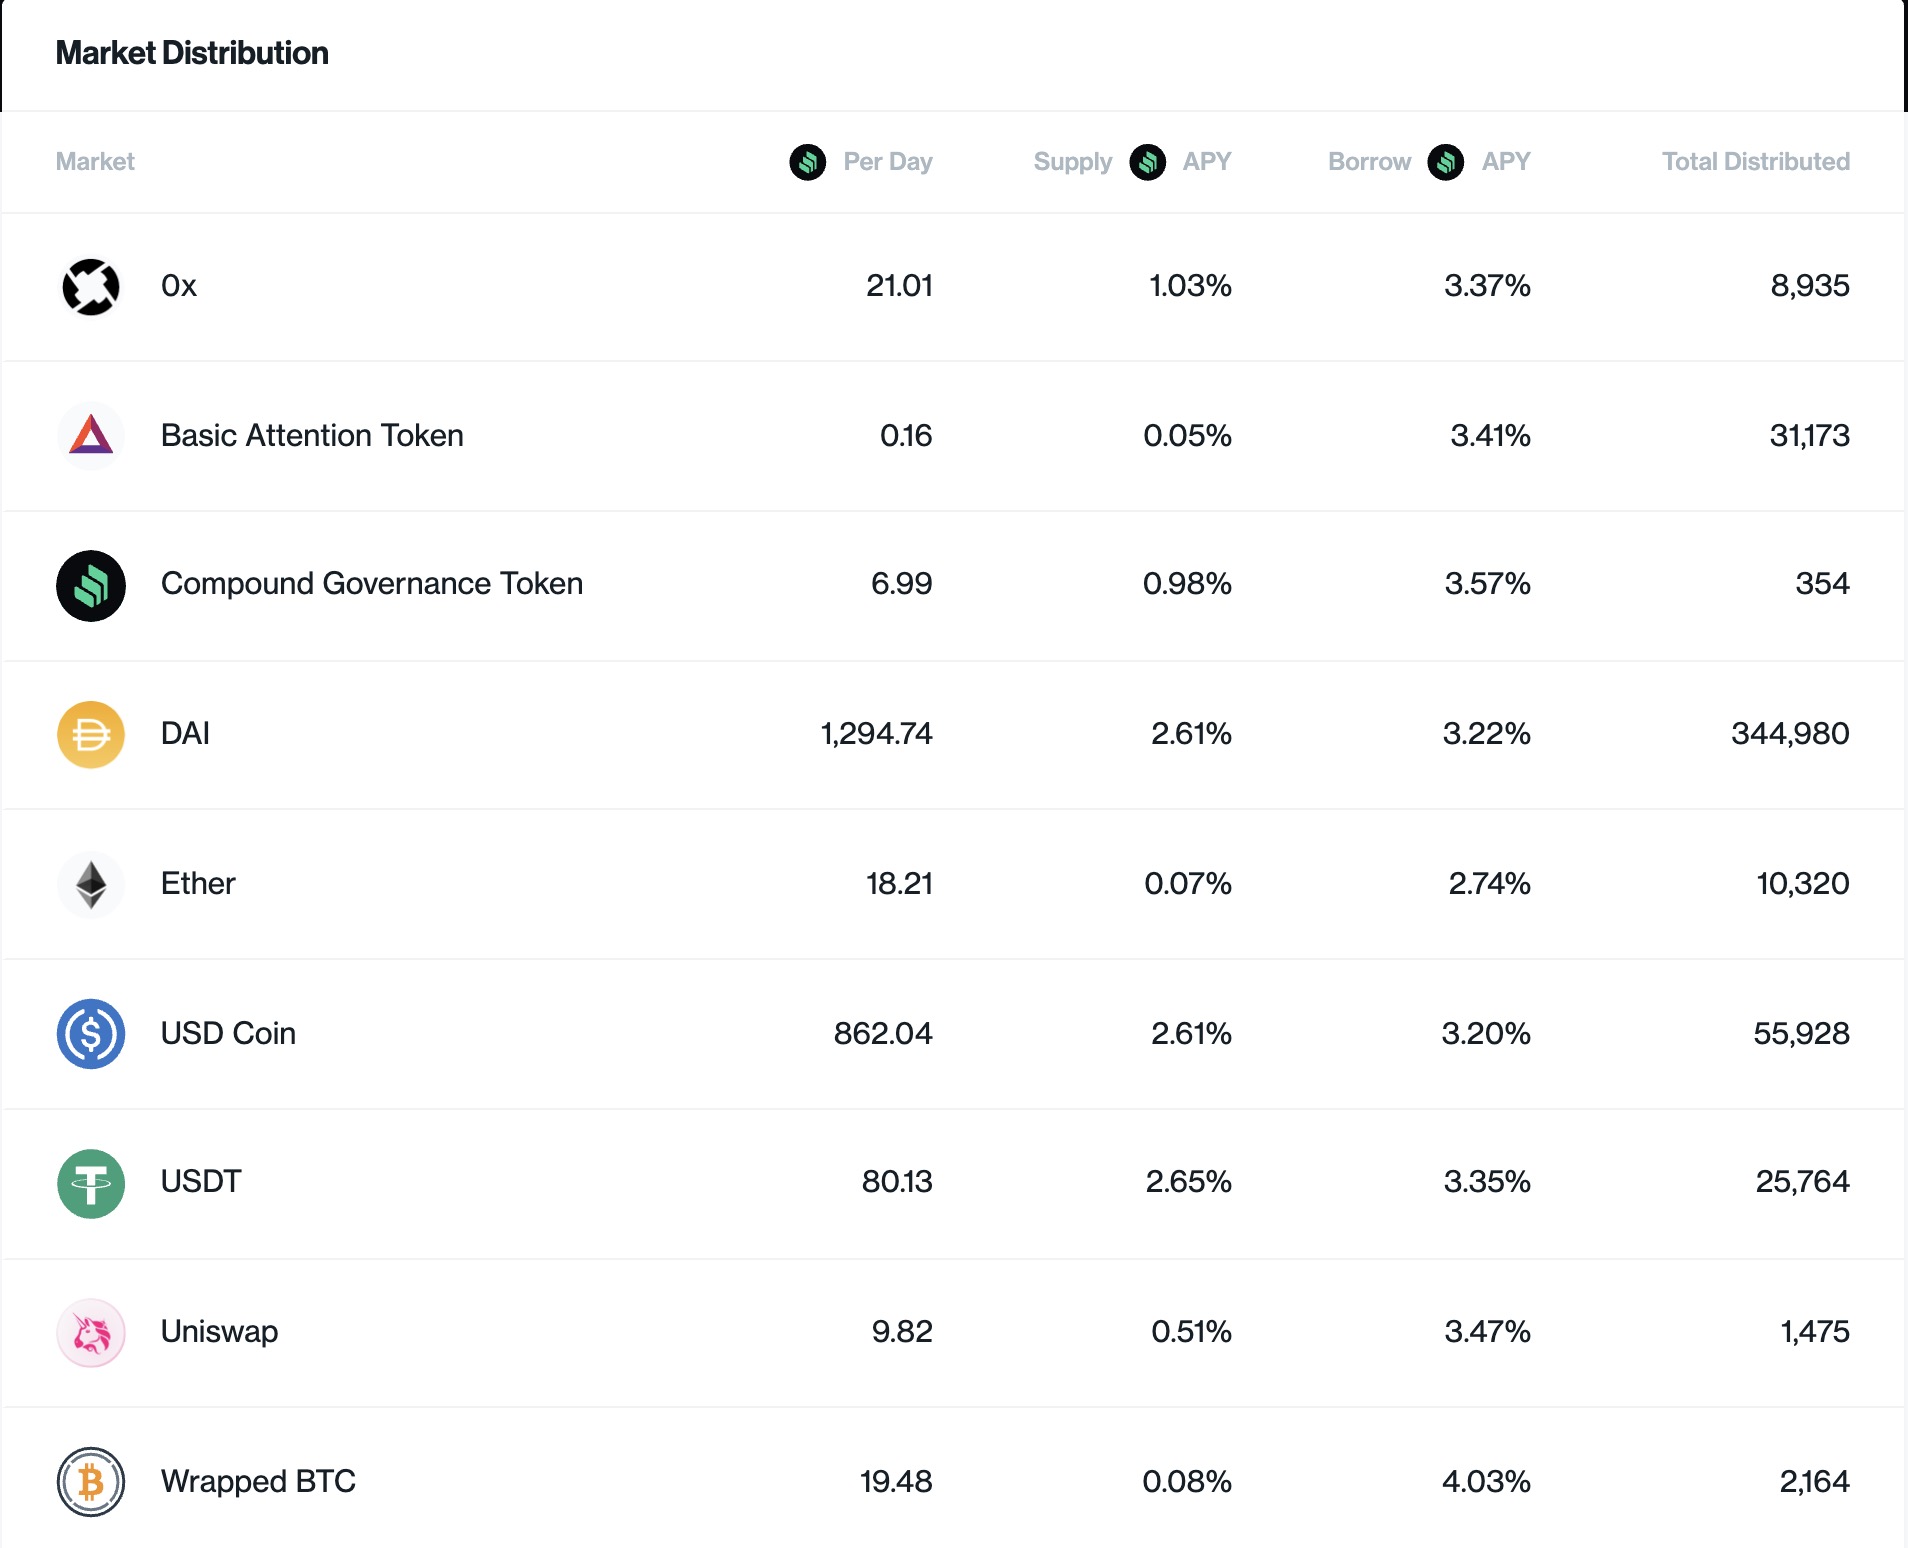Click the Compound Governance Token icon
Viewport: 1908px width, 1548px height.
click(x=91, y=585)
